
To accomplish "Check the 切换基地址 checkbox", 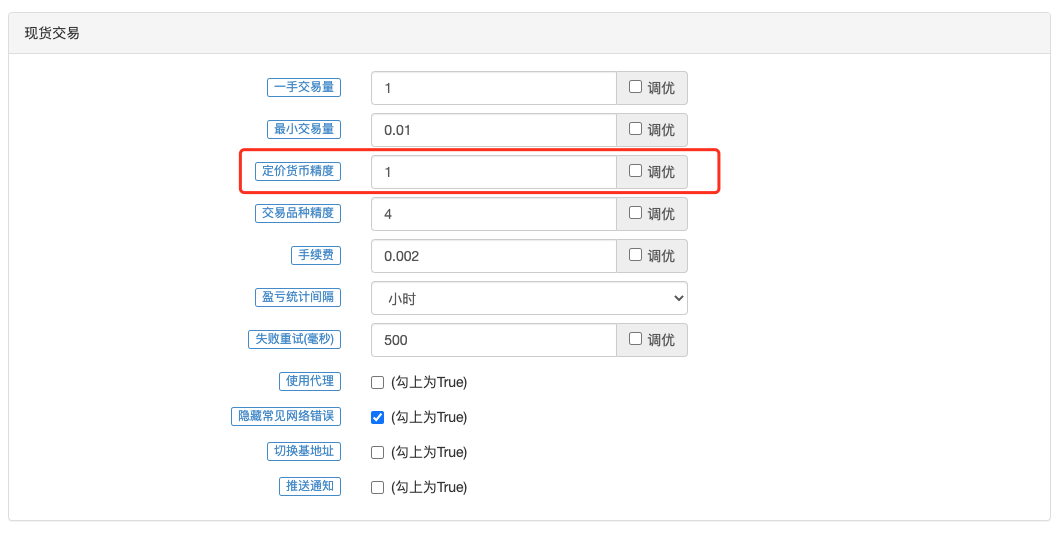I will (377, 452).
